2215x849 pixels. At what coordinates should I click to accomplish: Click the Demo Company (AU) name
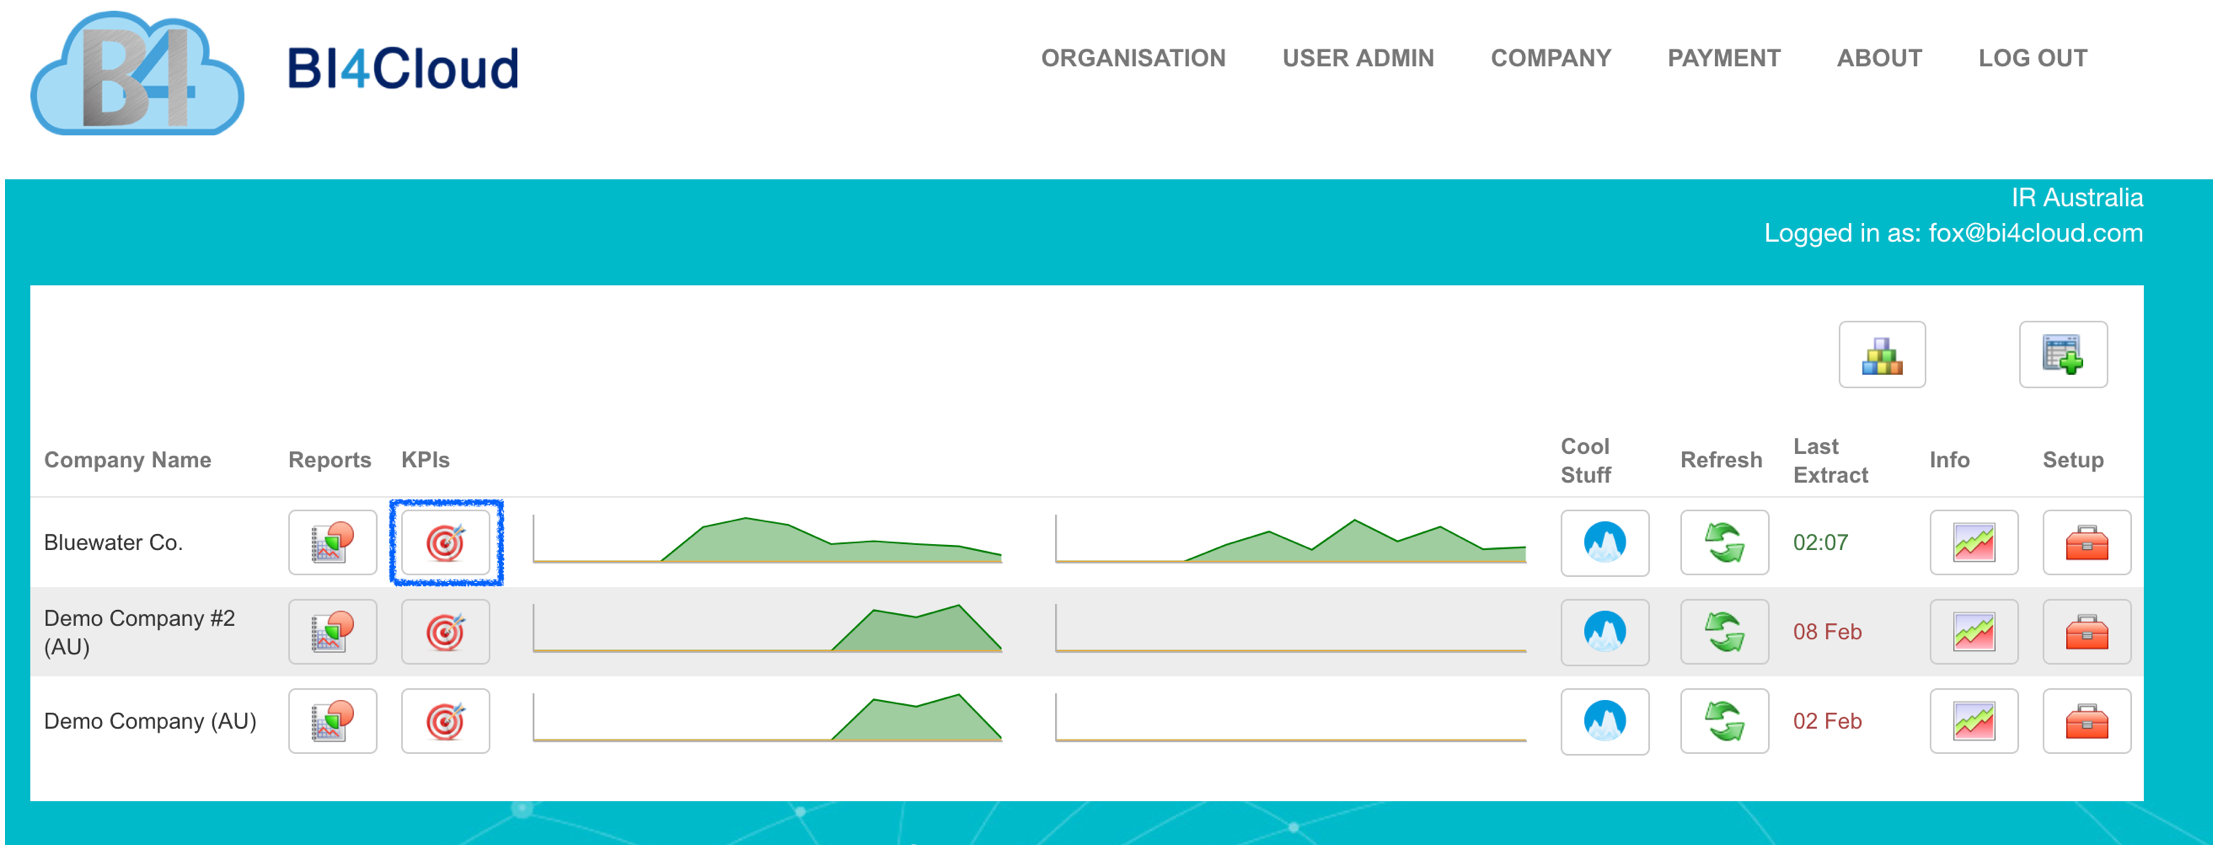click(x=150, y=721)
